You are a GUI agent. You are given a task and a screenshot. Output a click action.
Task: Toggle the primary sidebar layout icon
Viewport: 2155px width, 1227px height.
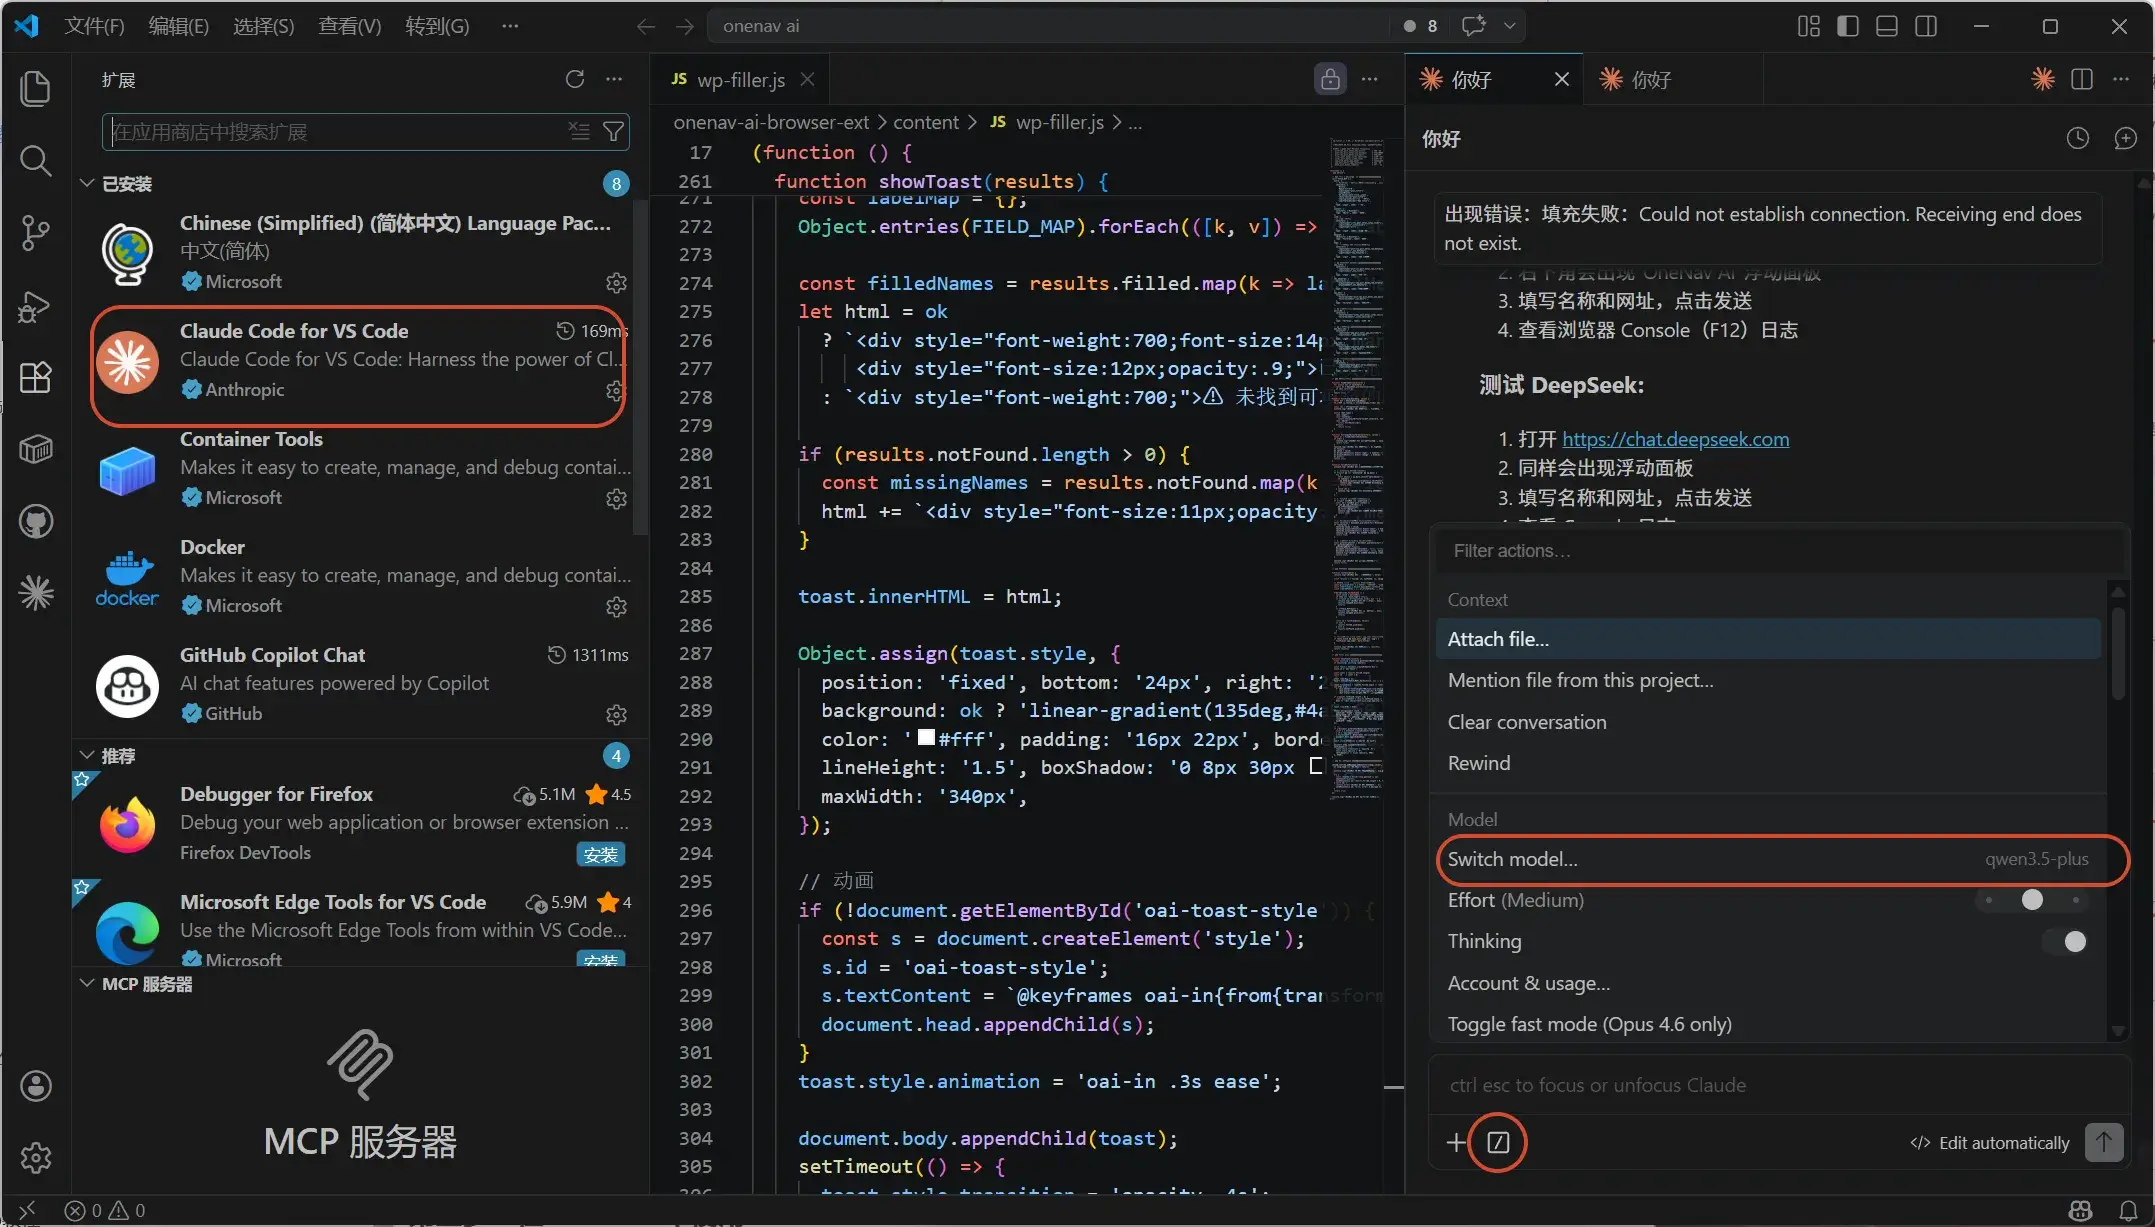1847,26
